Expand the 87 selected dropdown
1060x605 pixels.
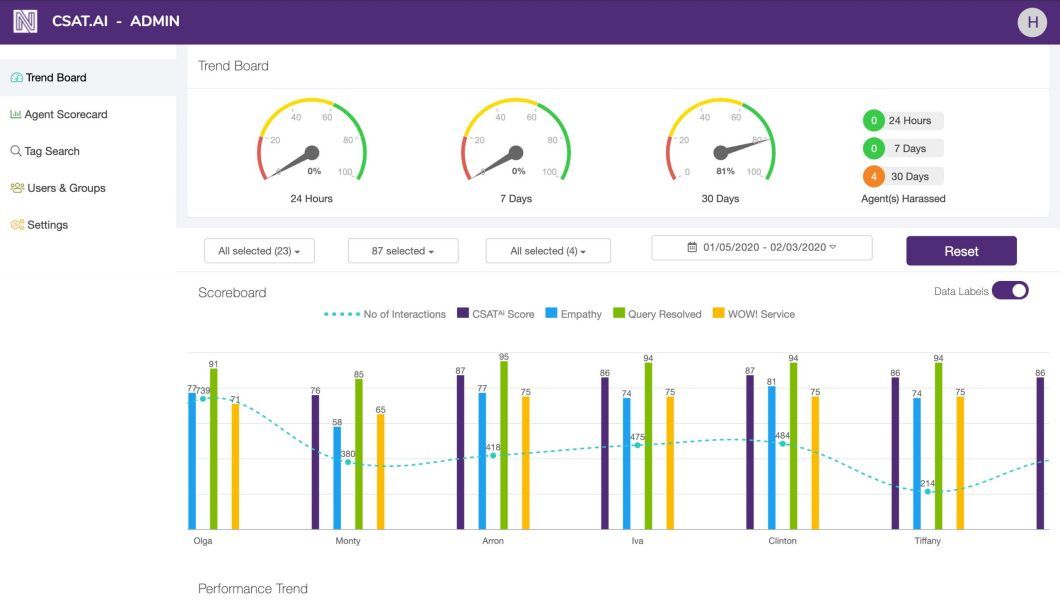(403, 251)
